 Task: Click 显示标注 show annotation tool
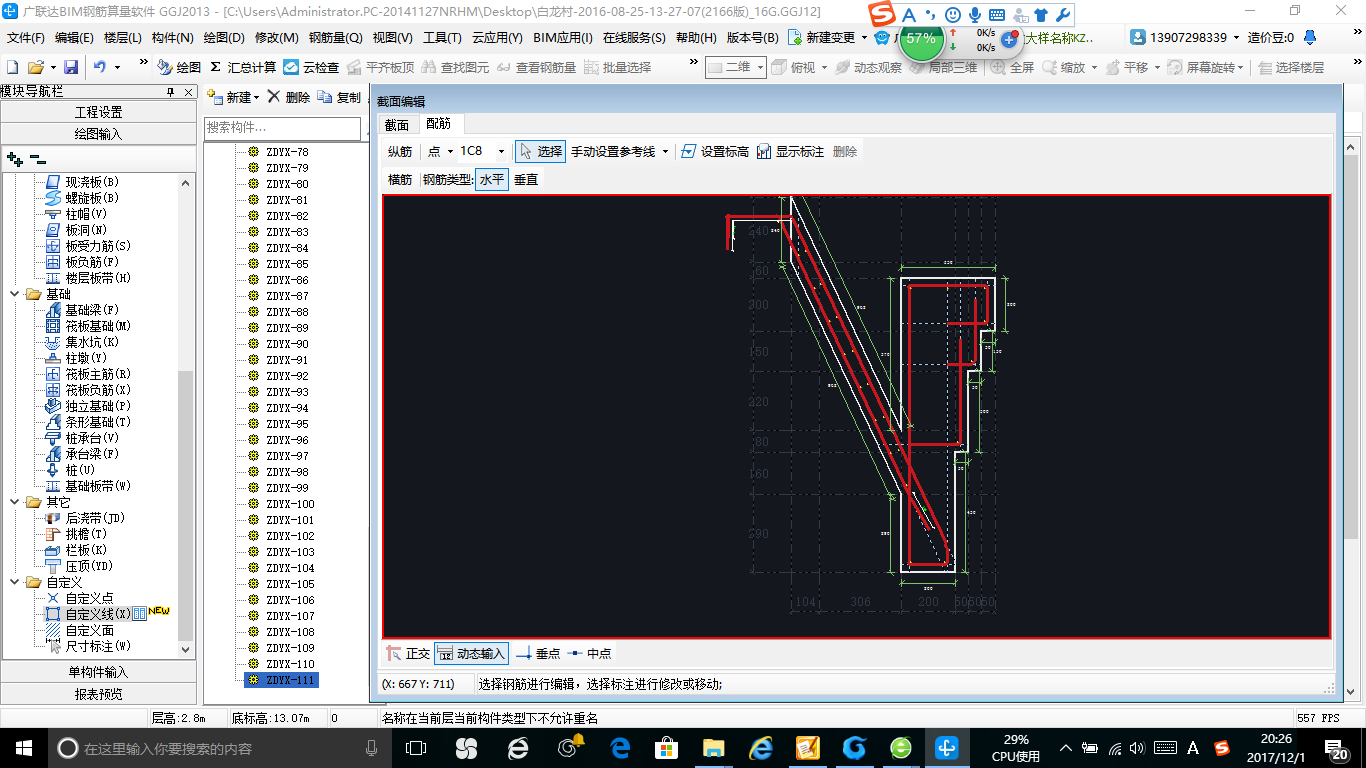(790, 151)
